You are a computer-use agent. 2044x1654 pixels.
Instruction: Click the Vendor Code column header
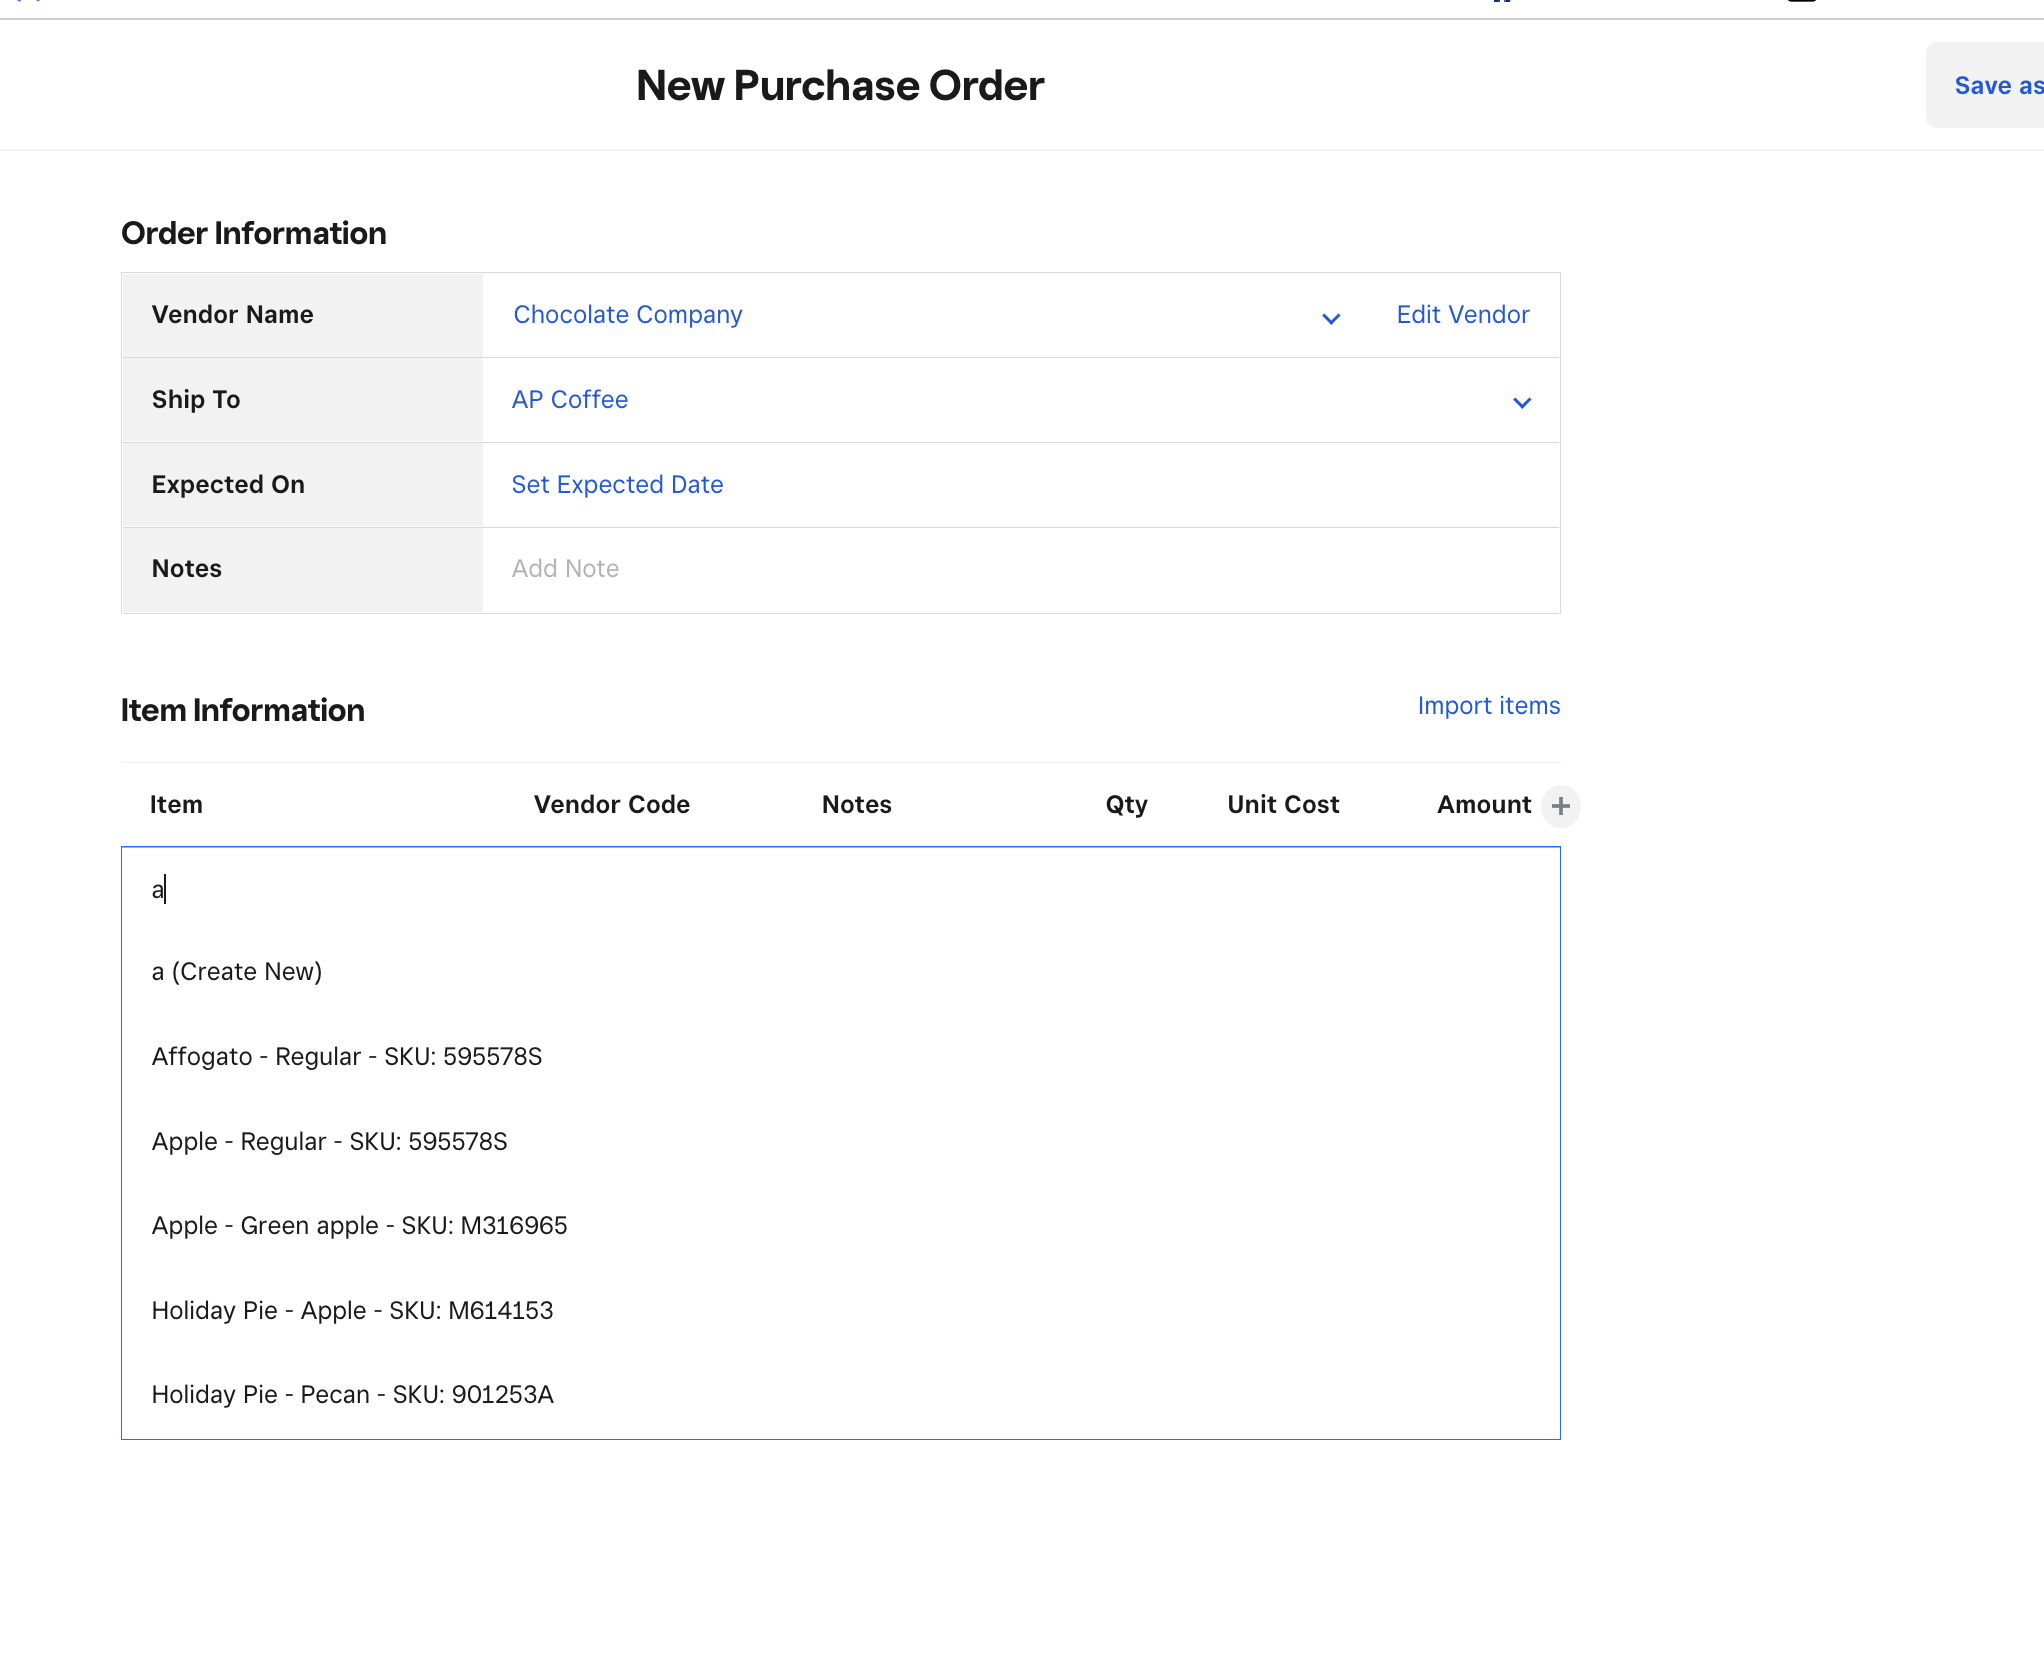[612, 805]
